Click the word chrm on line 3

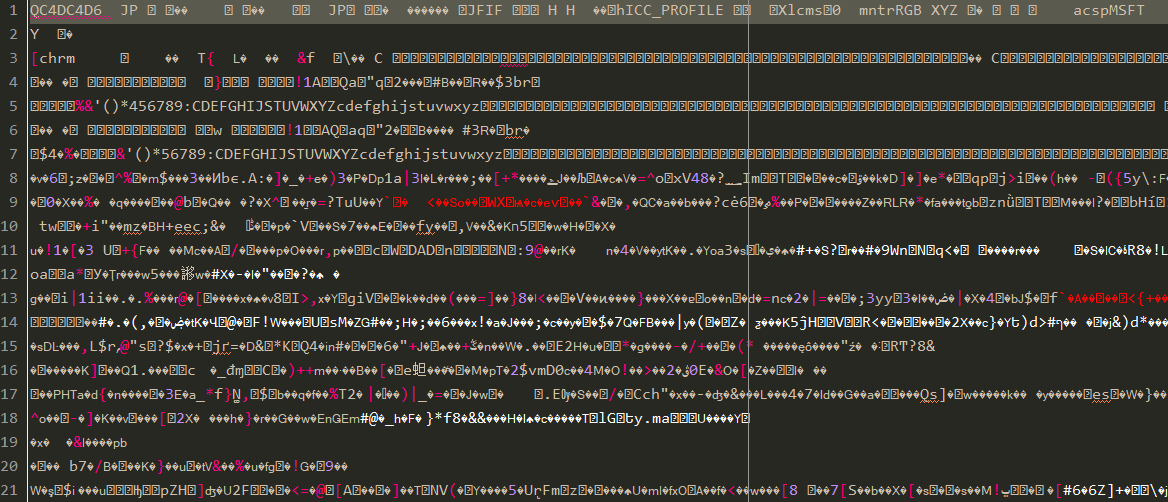click(x=58, y=58)
